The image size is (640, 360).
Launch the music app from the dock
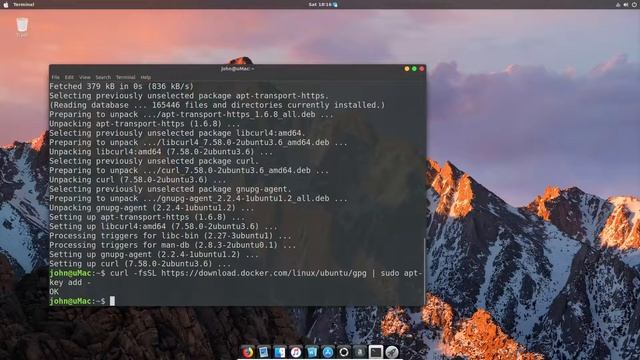coord(296,352)
